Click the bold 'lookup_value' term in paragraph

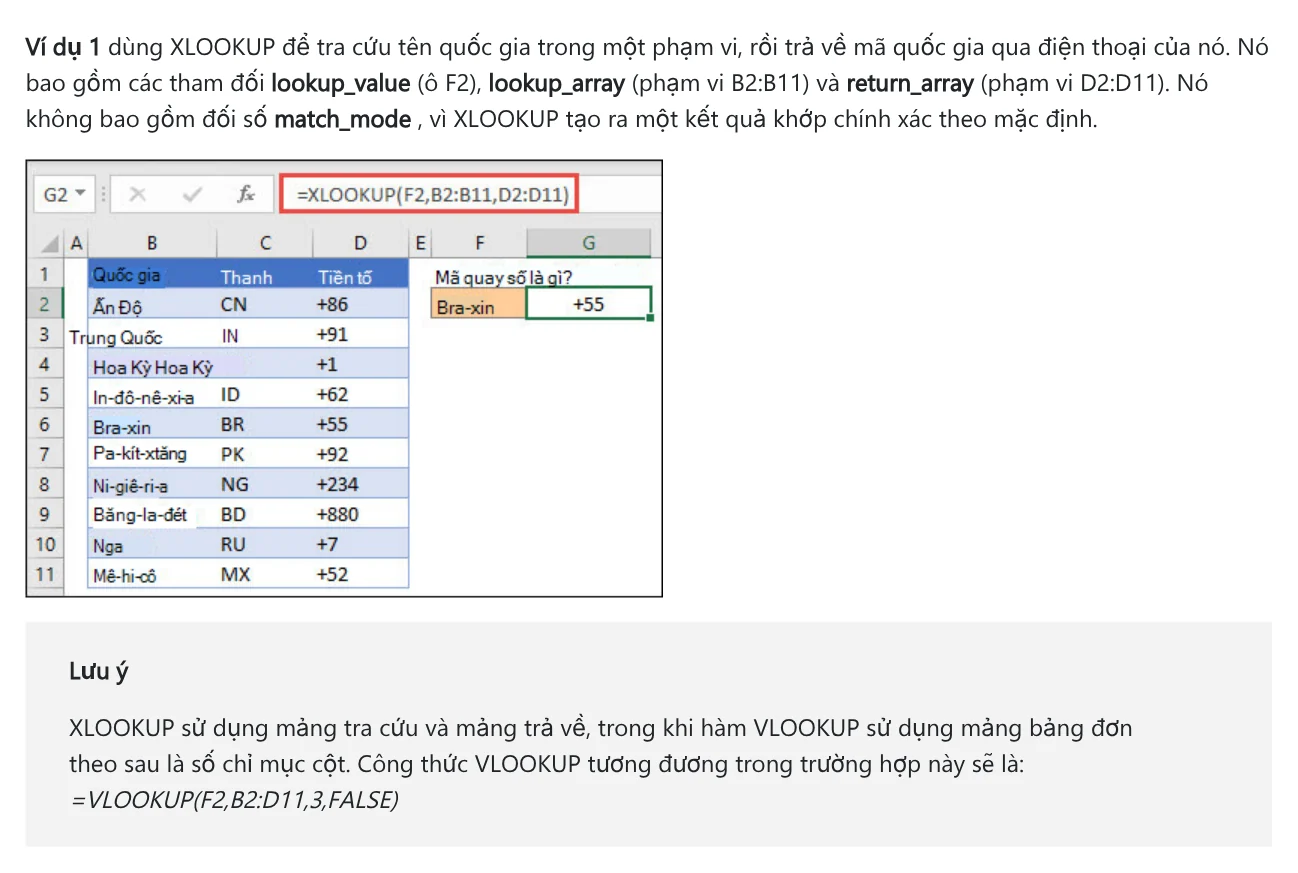tap(341, 83)
